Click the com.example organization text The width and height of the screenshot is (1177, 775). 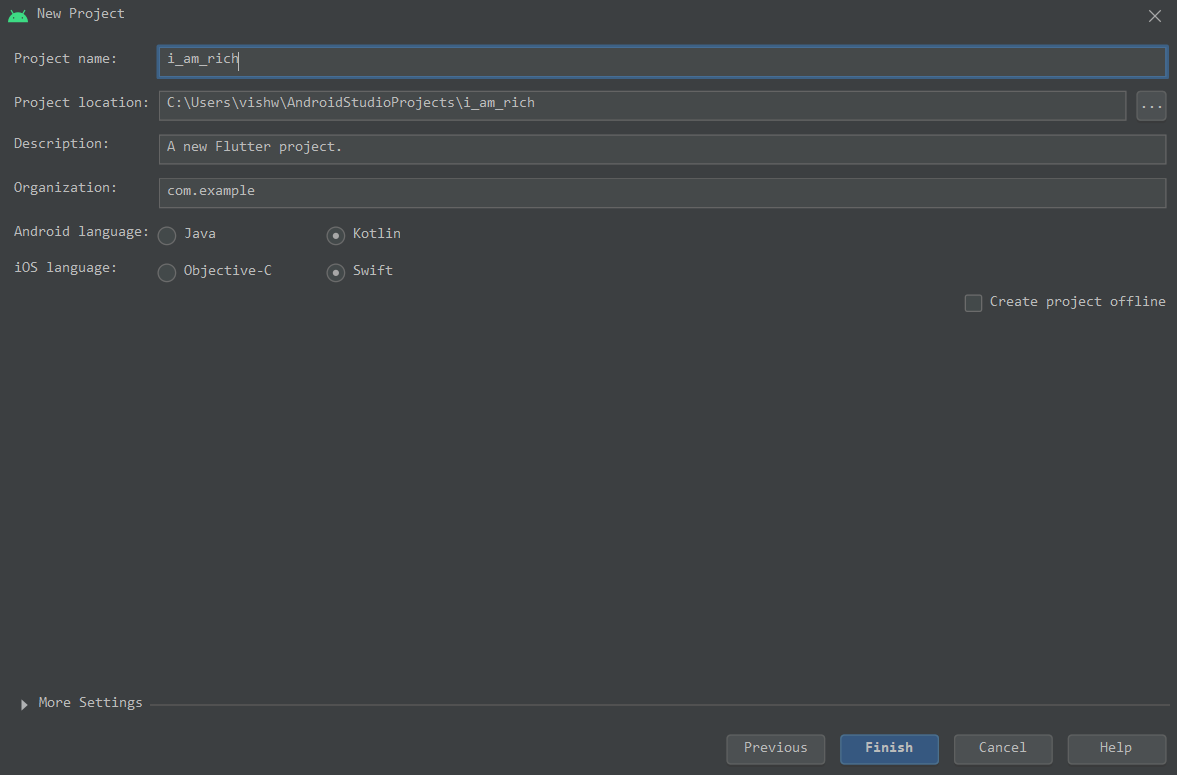[210, 191]
